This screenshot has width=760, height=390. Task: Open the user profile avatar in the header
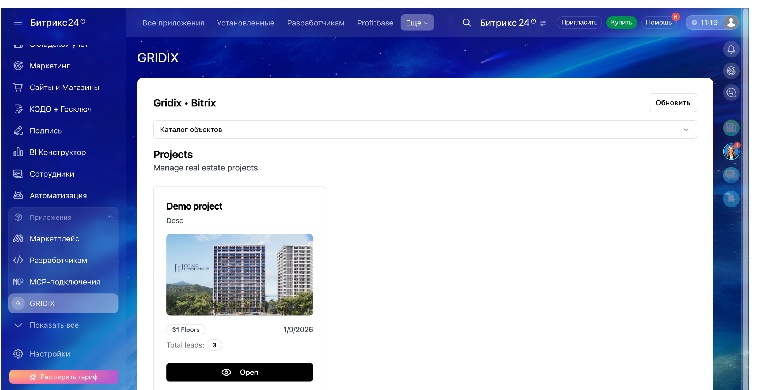(x=731, y=22)
